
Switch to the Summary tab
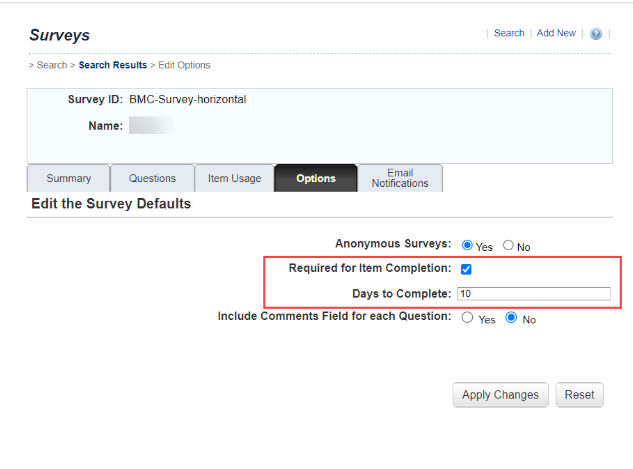(69, 178)
